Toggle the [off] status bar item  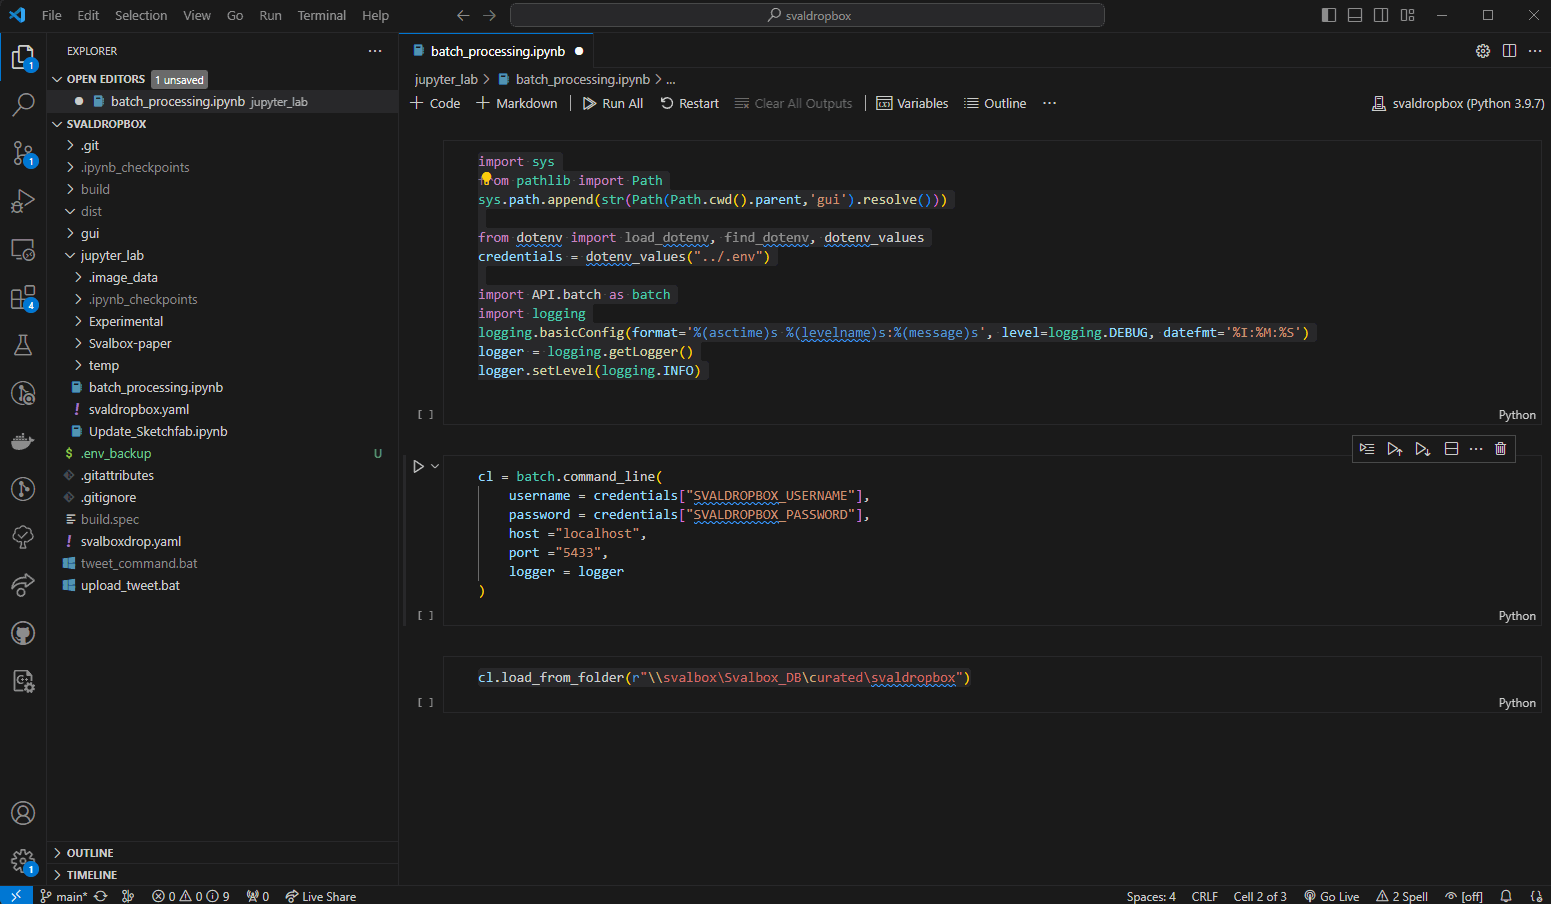(1464, 896)
